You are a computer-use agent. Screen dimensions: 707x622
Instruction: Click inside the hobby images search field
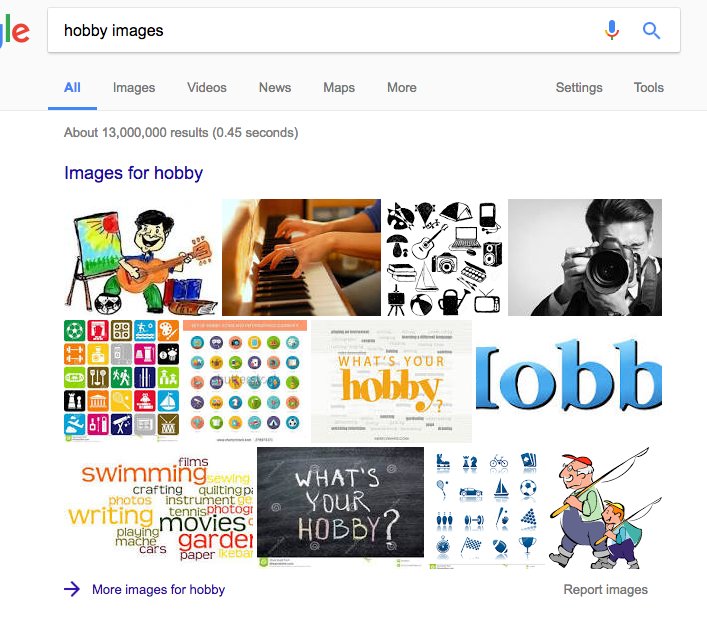pos(325,30)
